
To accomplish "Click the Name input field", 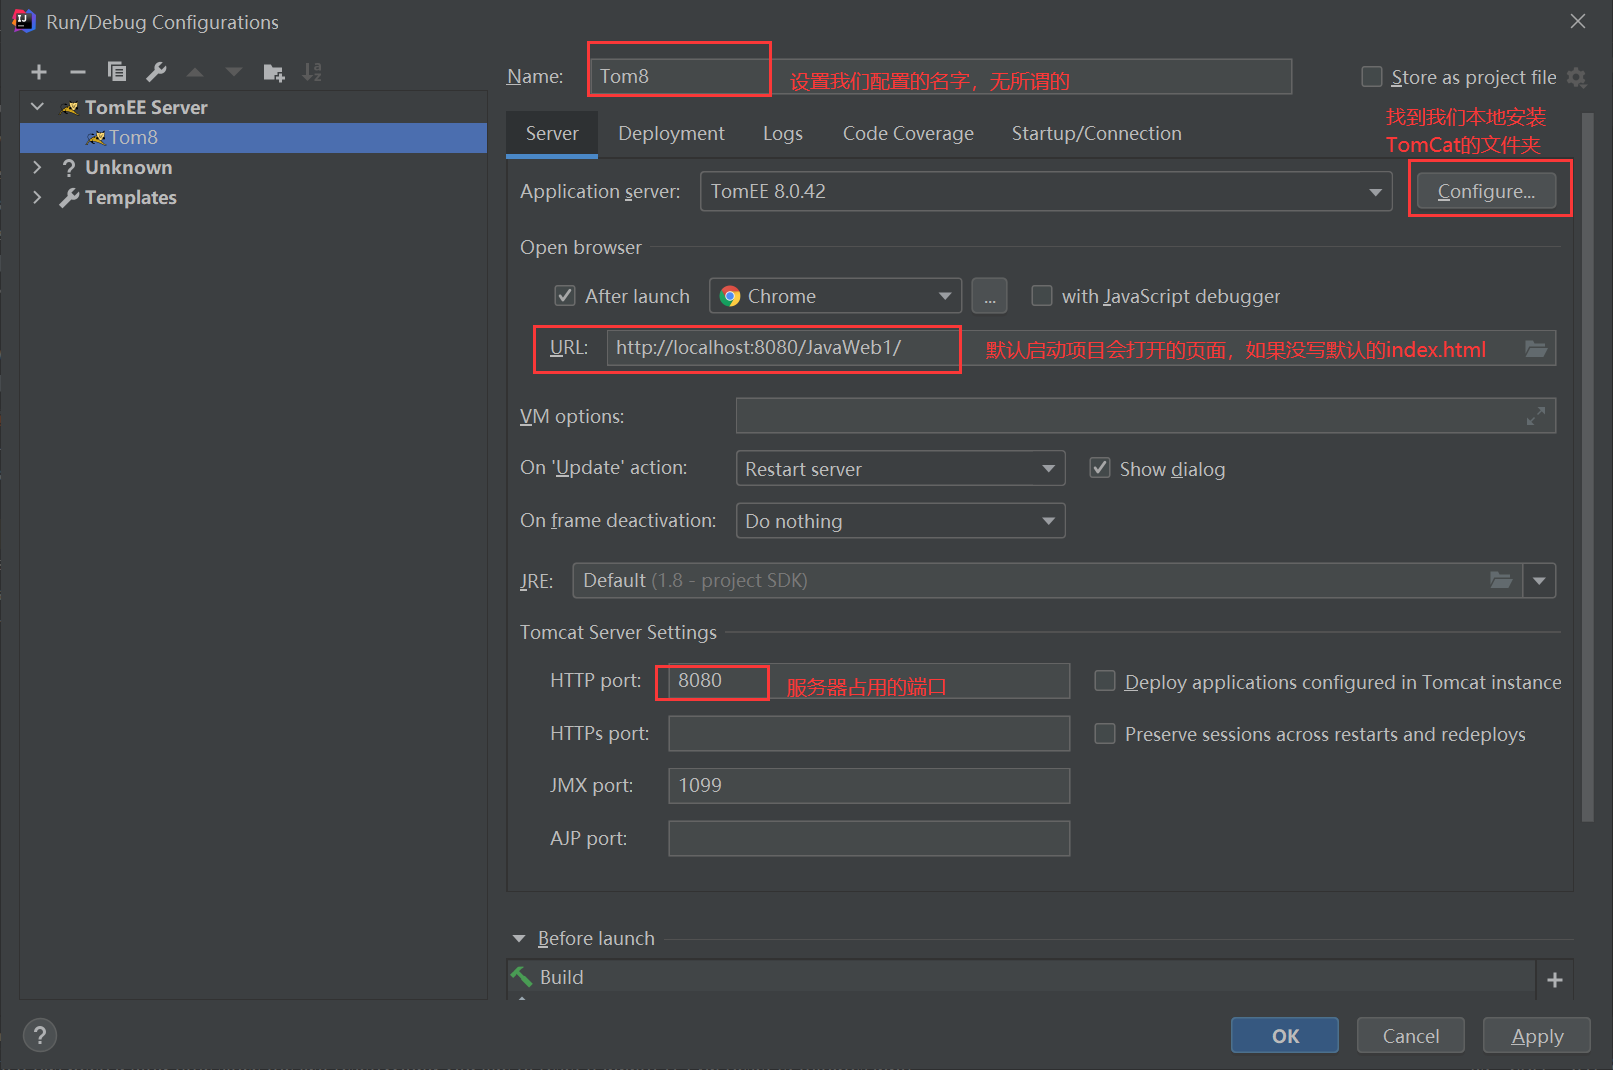I will point(940,76).
